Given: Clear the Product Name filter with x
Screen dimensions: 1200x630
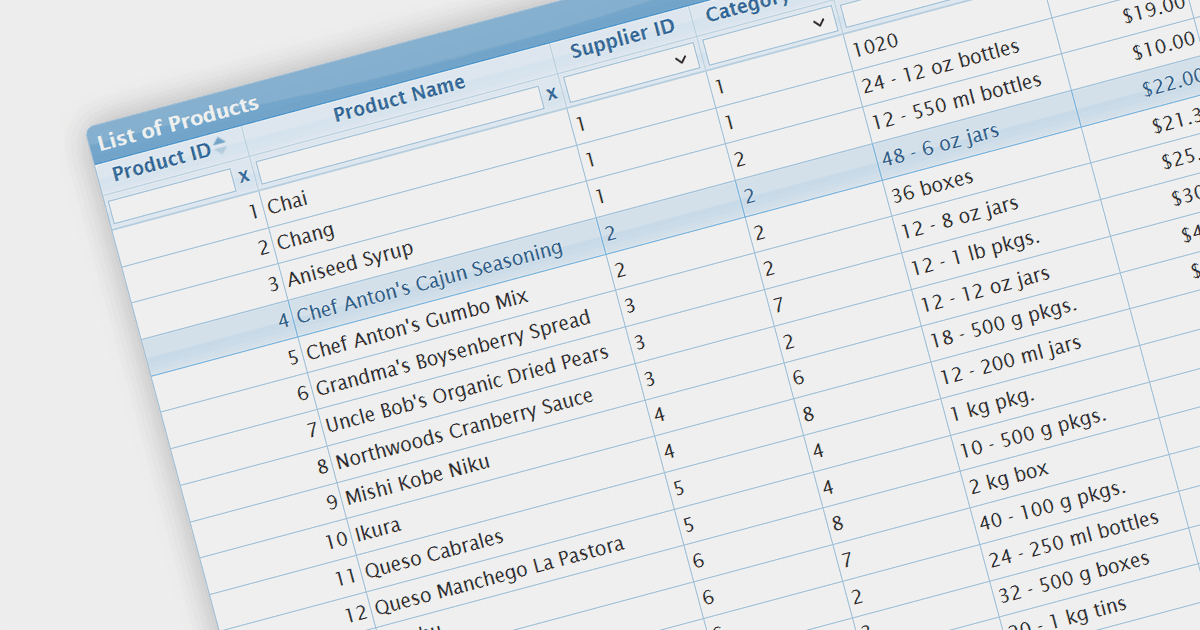Looking at the screenshot, I should click(552, 95).
